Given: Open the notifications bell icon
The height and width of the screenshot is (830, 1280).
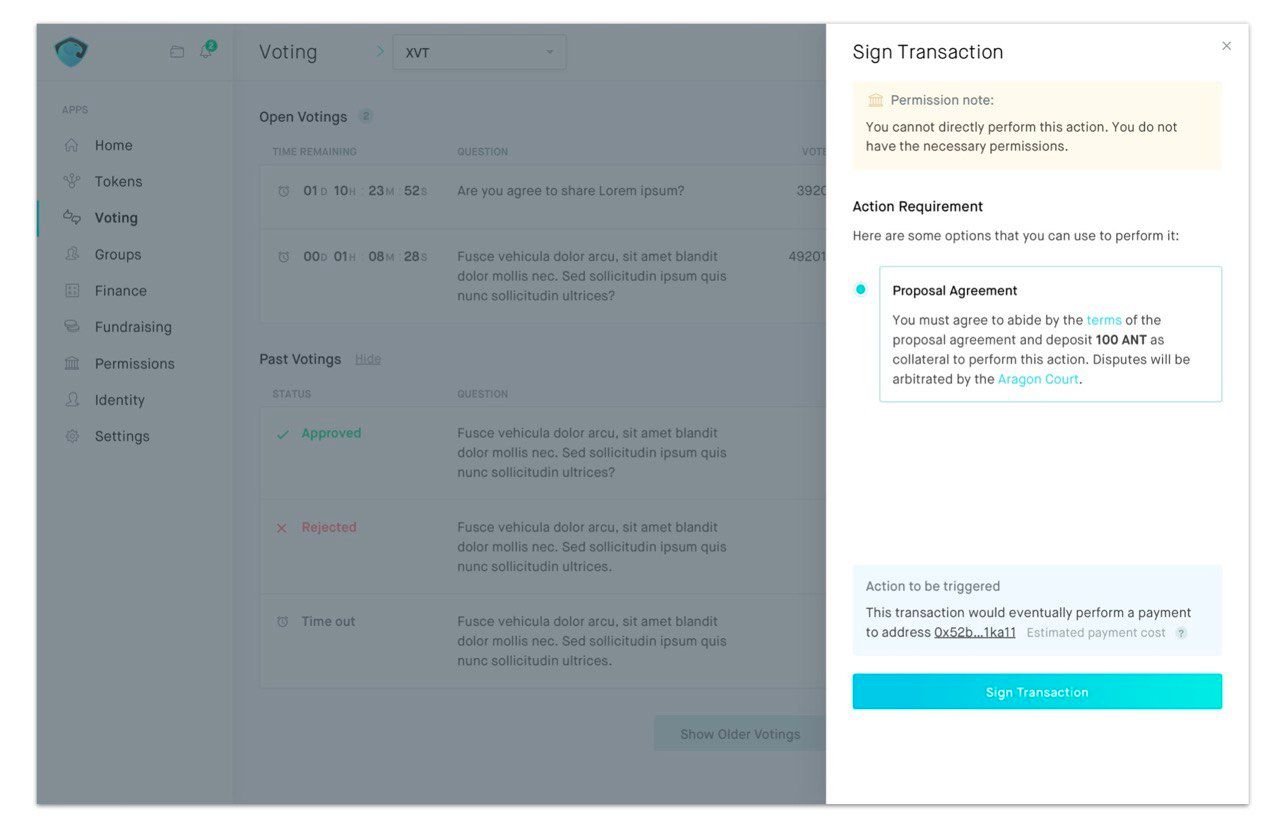Looking at the screenshot, I should [x=206, y=51].
